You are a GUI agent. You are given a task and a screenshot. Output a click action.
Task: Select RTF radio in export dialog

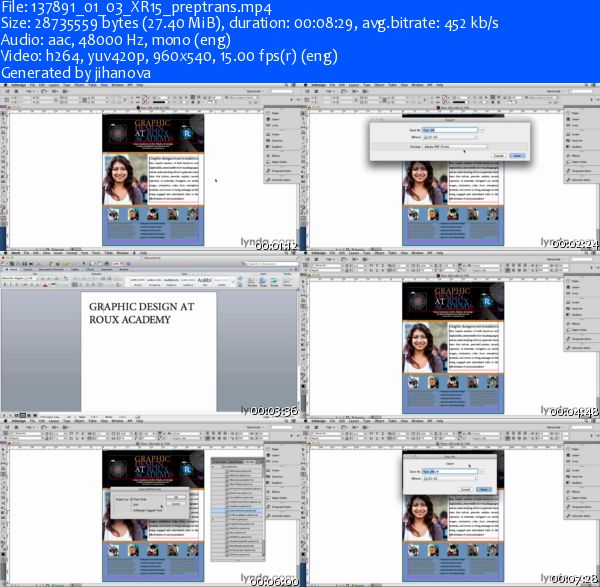tap(132, 505)
